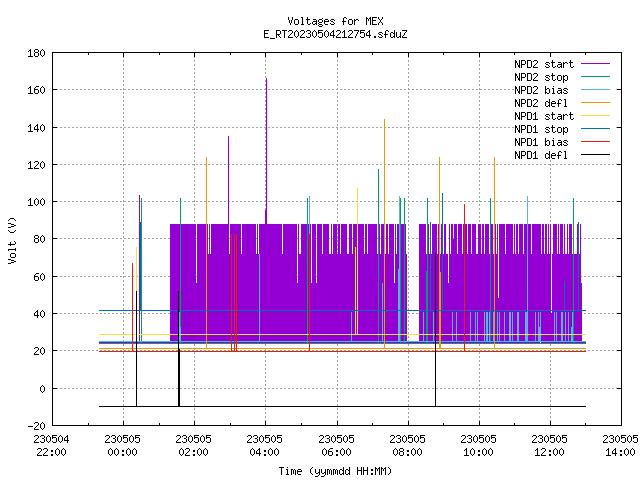The height and width of the screenshot is (480, 640).
Task: Click the '230505 08:00' time axis label
Action: [x=407, y=446]
